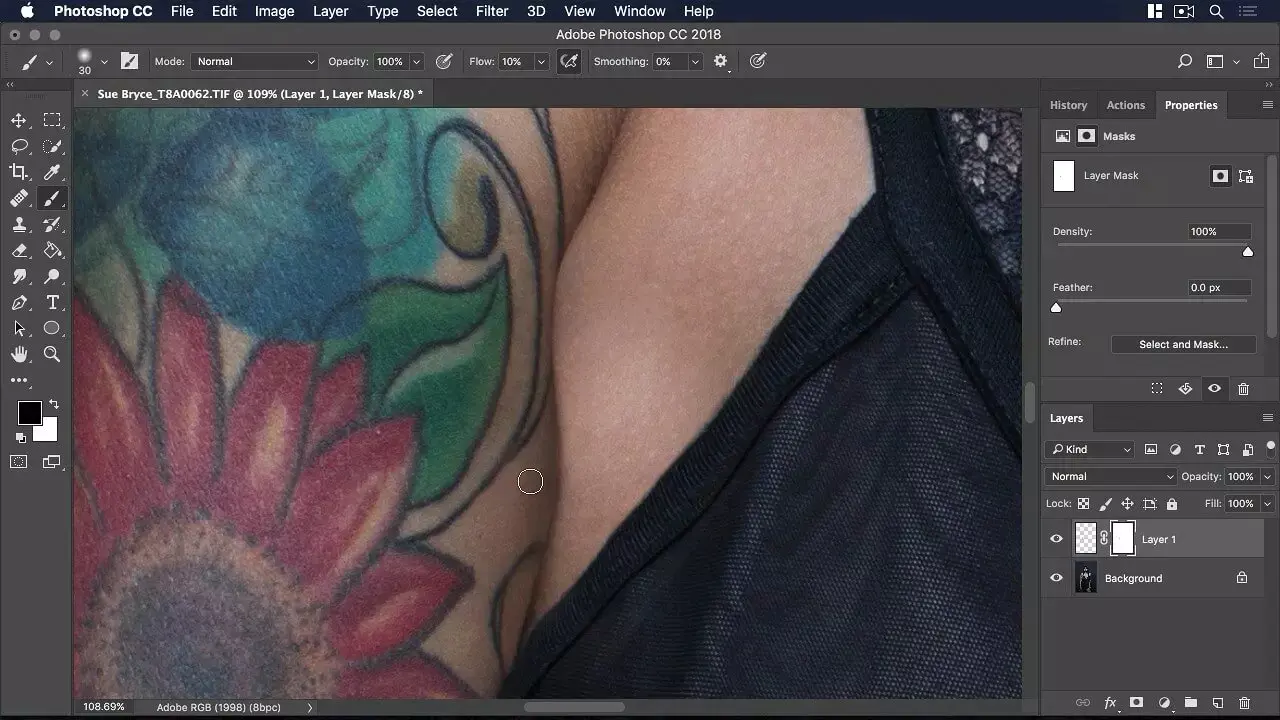Viewport: 1280px width, 720px height.
Task: Toggle pressure for size button
Action: 758,62
